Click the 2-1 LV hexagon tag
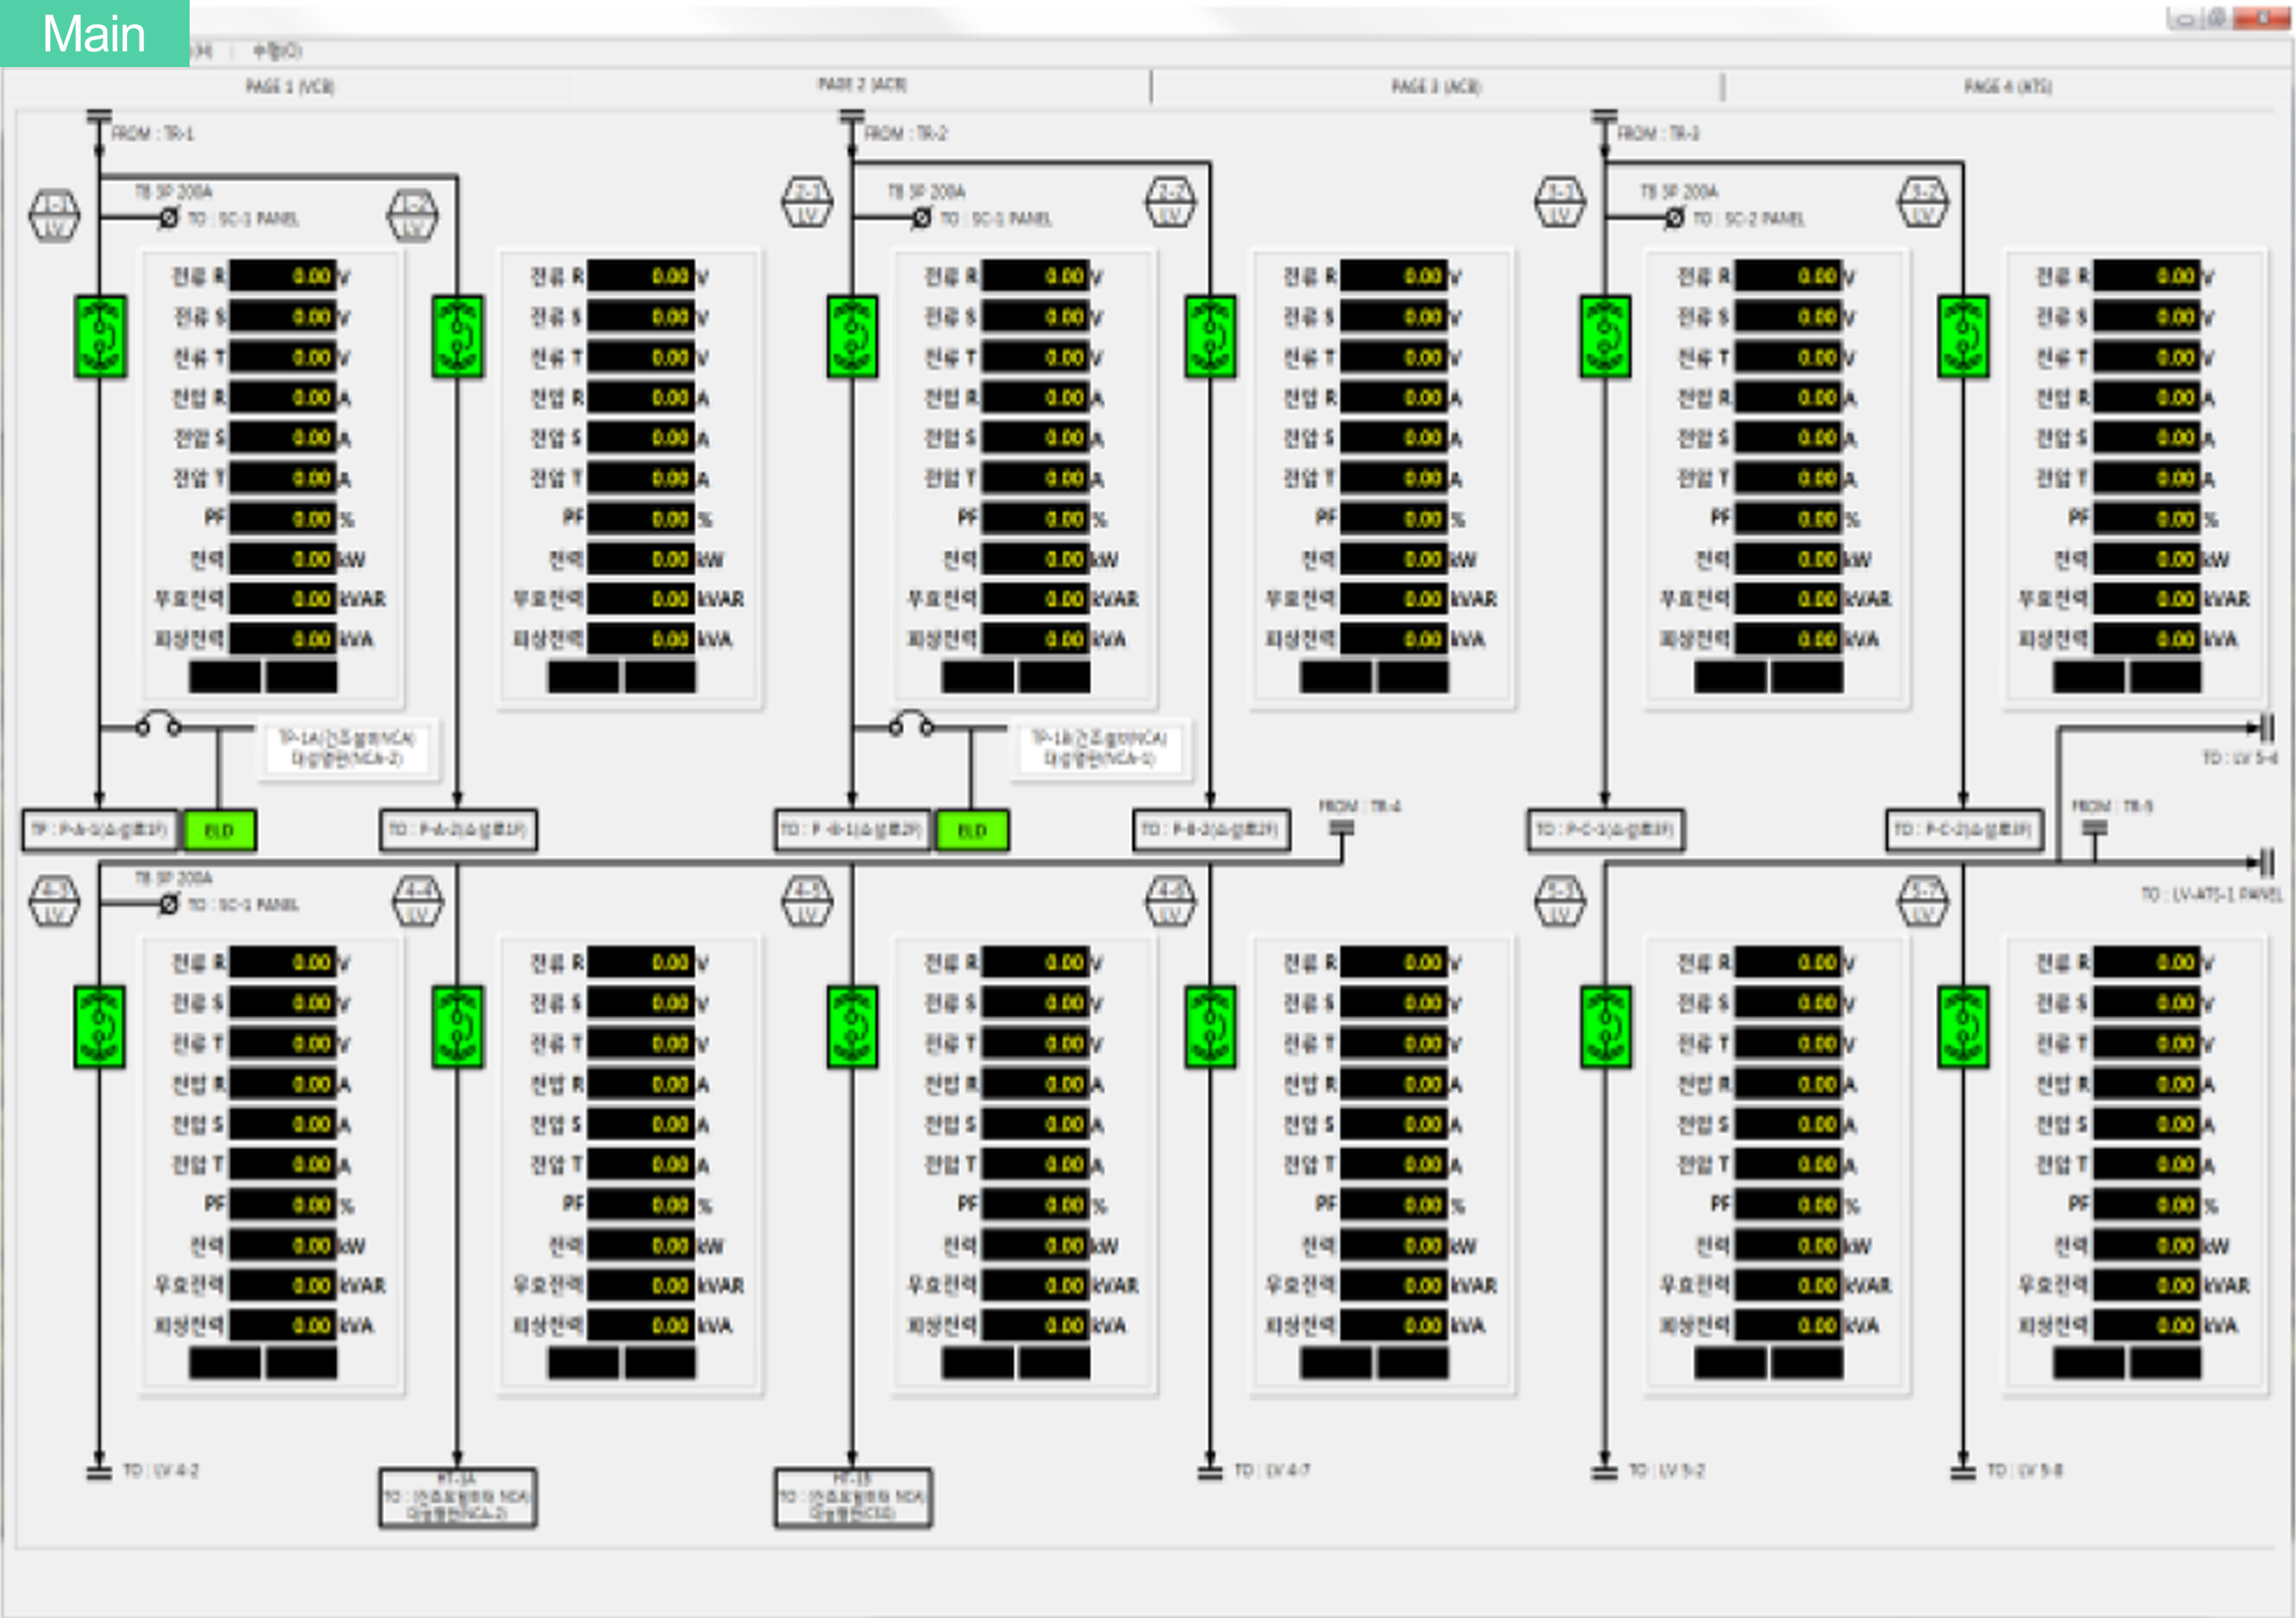 click(x=807, y=202)
